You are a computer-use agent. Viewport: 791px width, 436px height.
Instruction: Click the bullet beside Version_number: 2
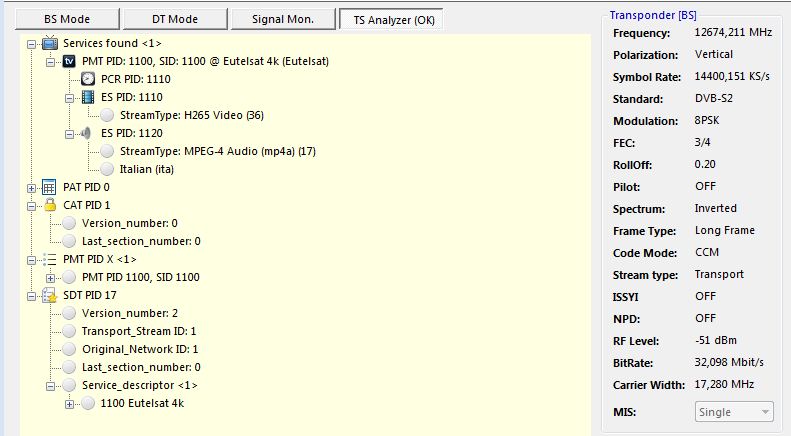point(69,313)
